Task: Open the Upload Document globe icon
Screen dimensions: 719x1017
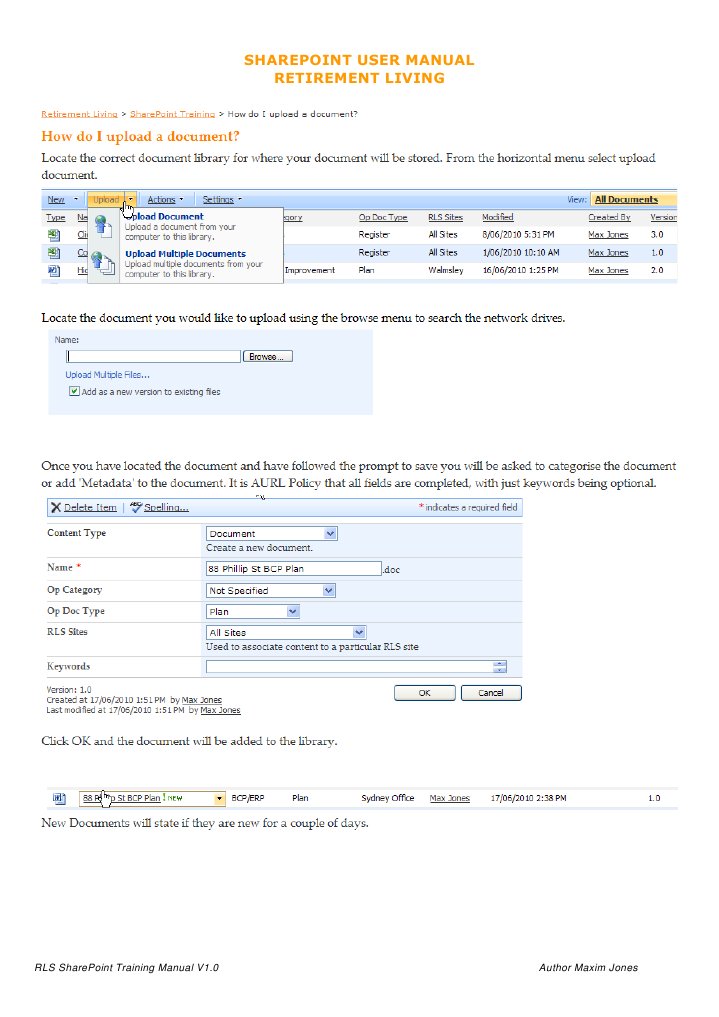Action: click(x=102, y=226)
